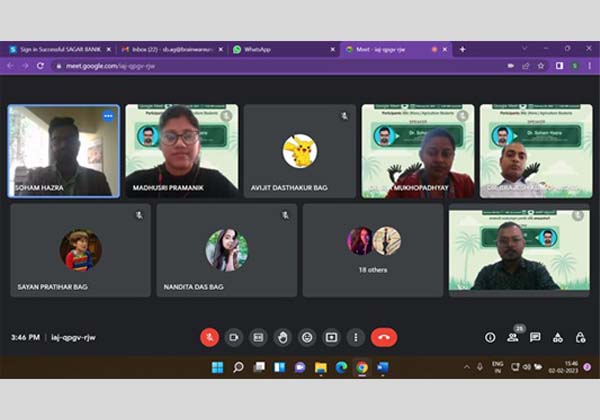
Task: Open the More options three-dot menu
Action: [x=355, y=337]
